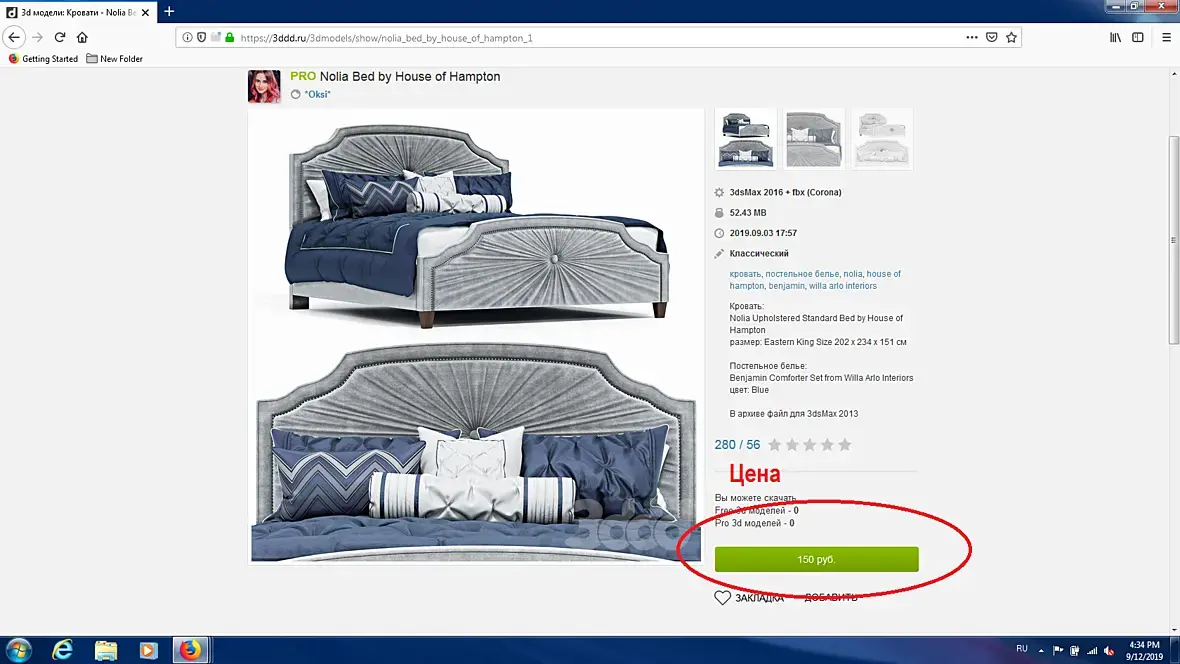Reload the page with the refresh icon
Screen dimensions: 1180x664
point(59,37)
